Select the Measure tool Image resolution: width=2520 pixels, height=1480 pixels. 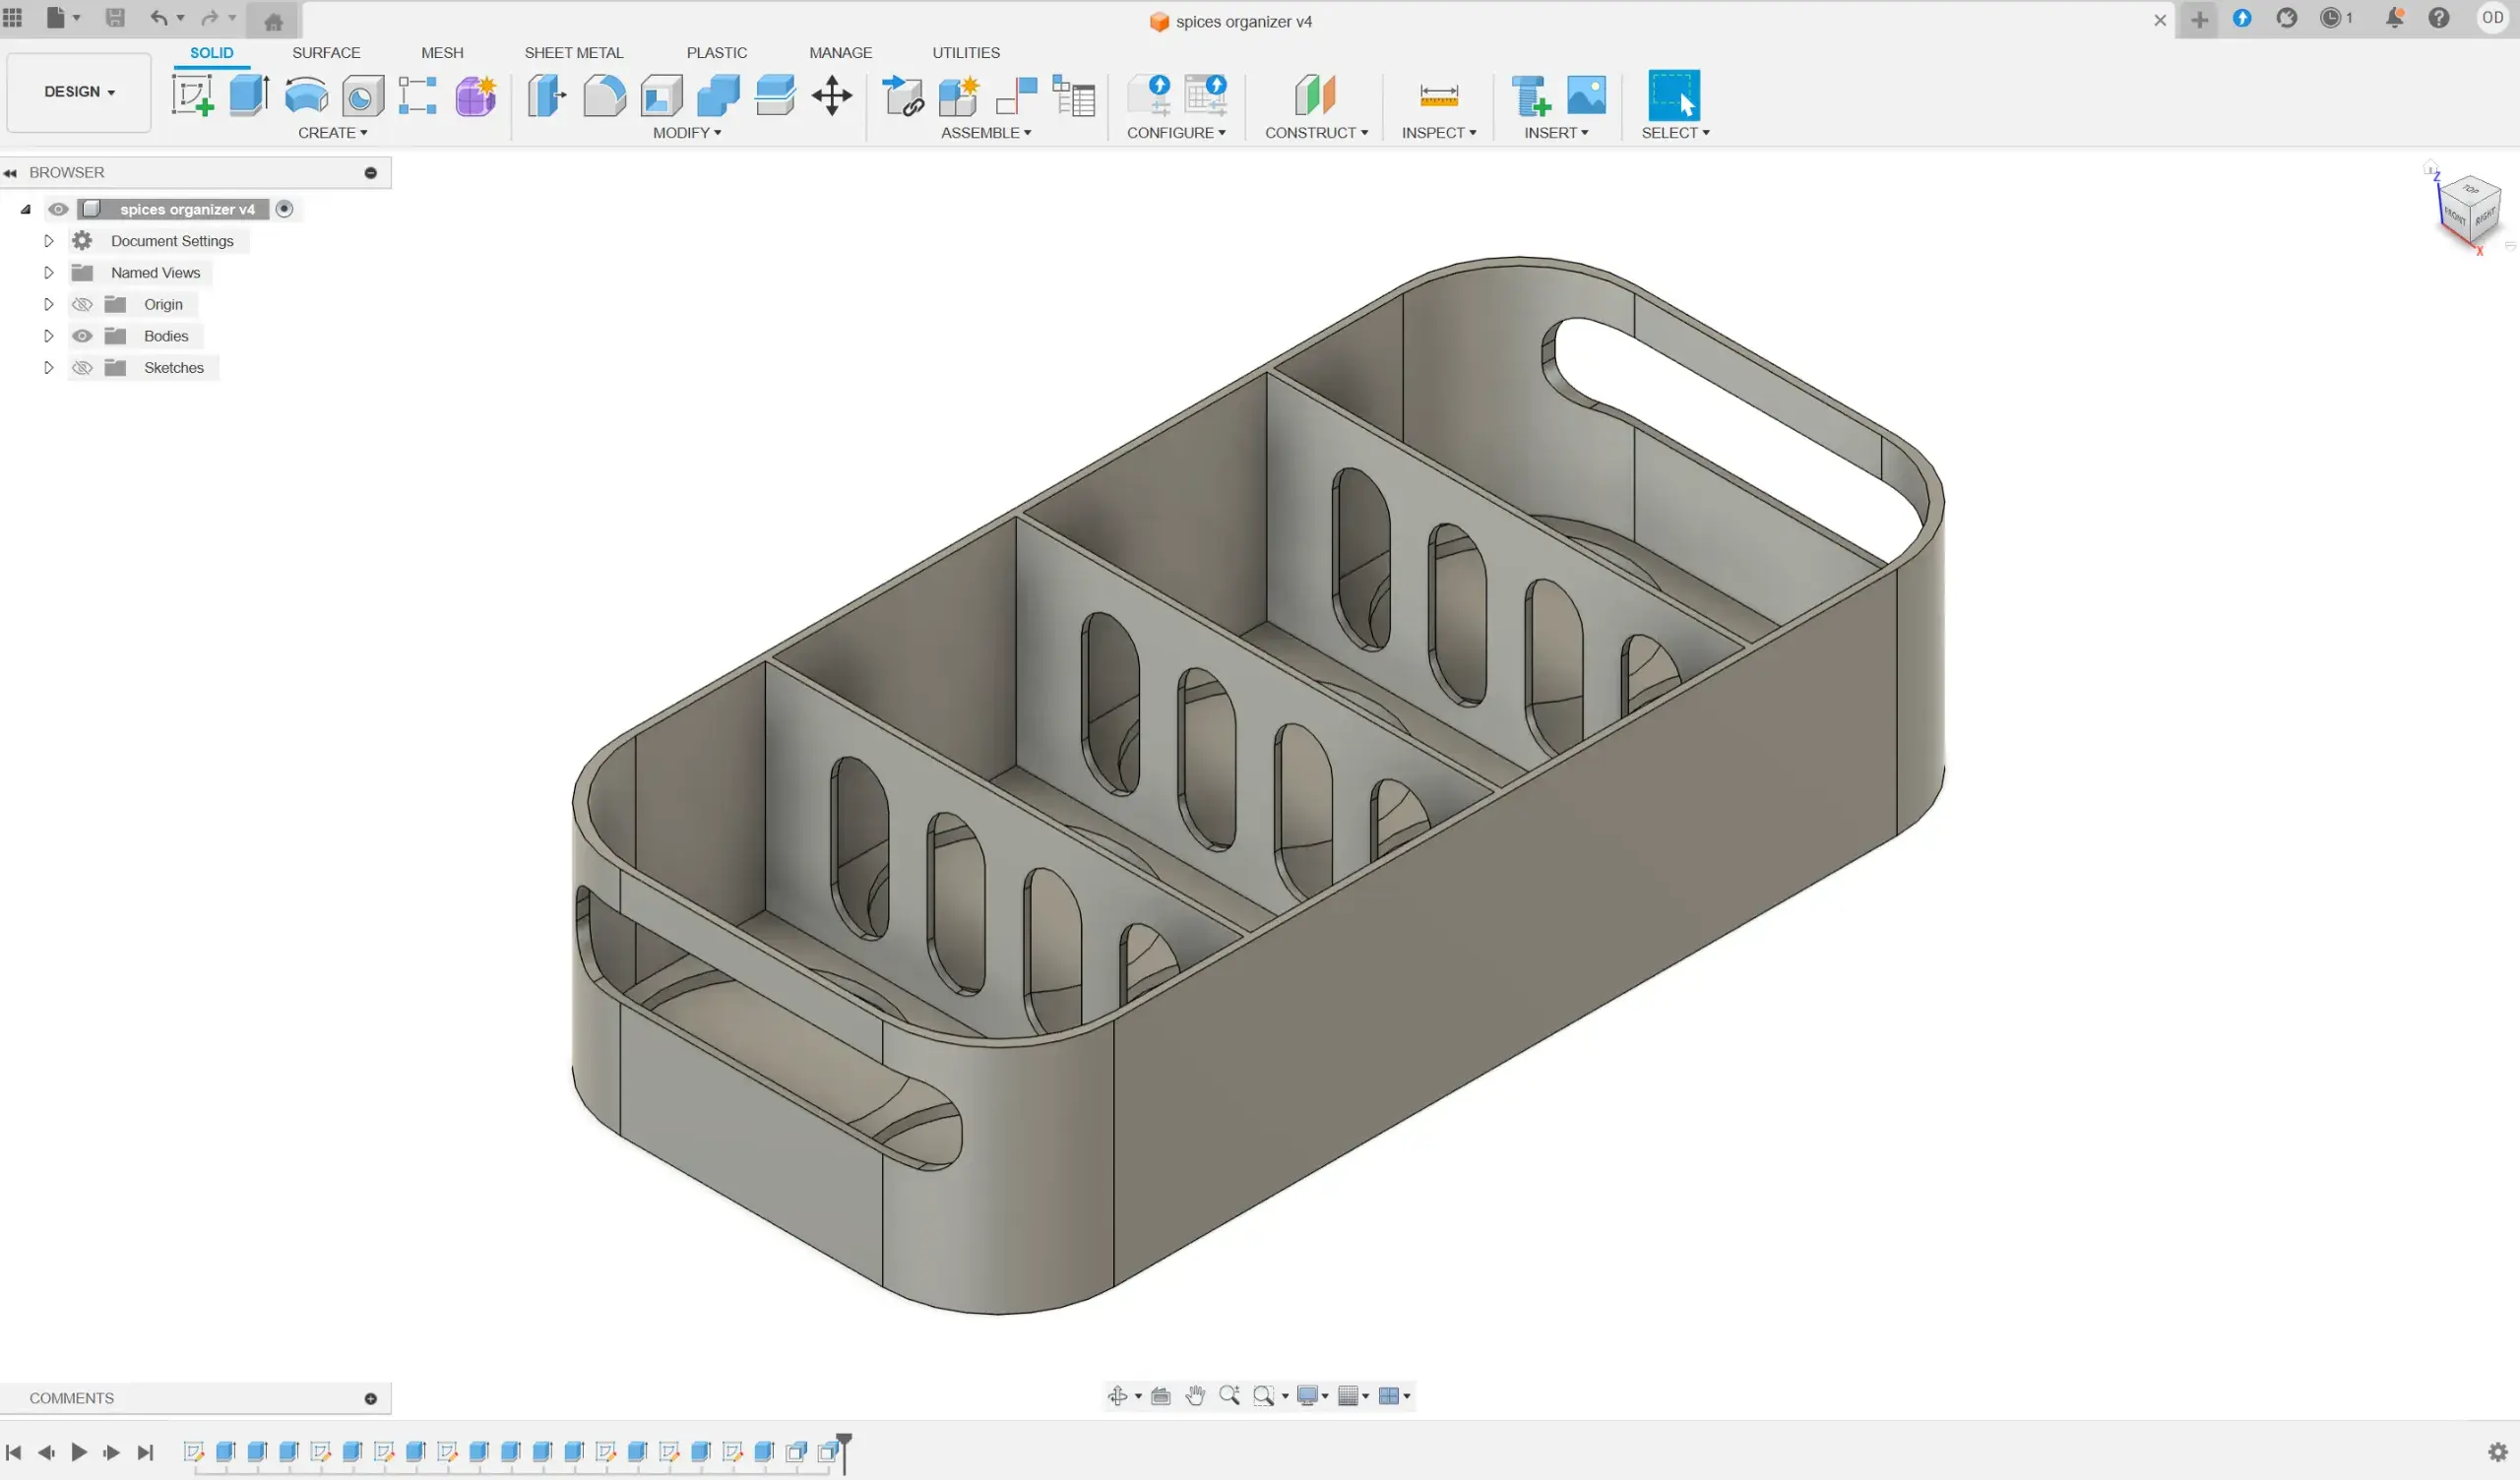1439,96
